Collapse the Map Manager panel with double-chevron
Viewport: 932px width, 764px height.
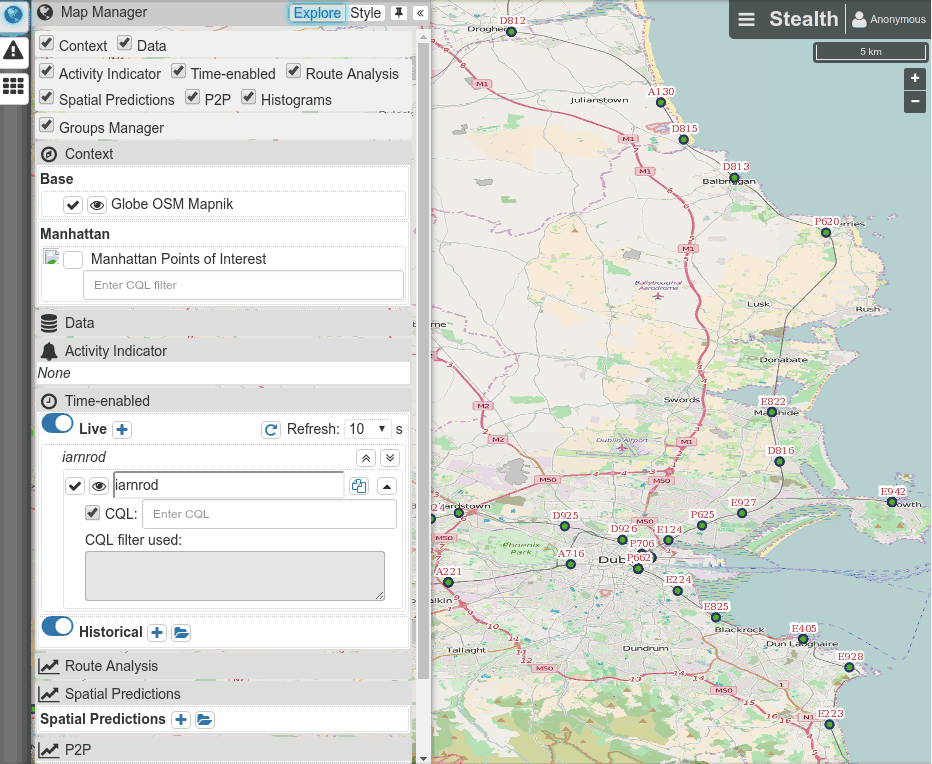[420, 13]
